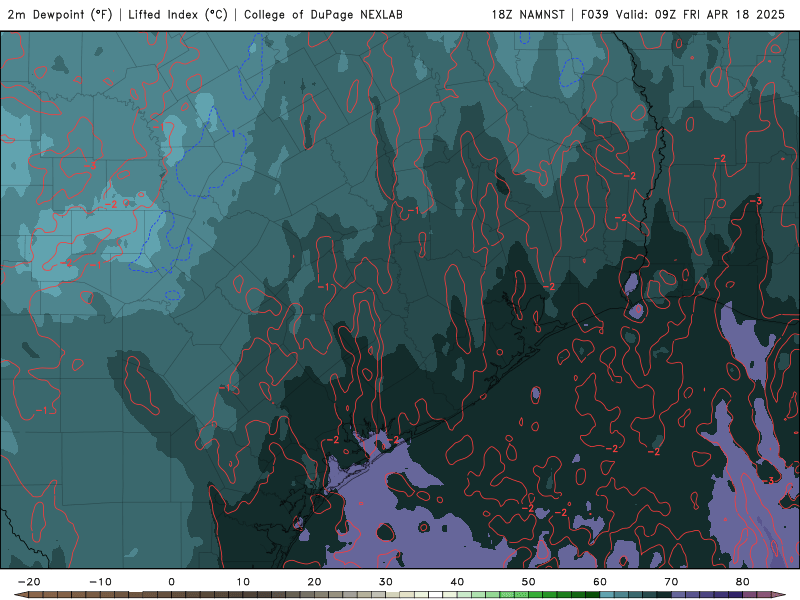Screen dimensions: 800x600
Task: Click the '-20' color scale tick label
Action: pos(29,582)
